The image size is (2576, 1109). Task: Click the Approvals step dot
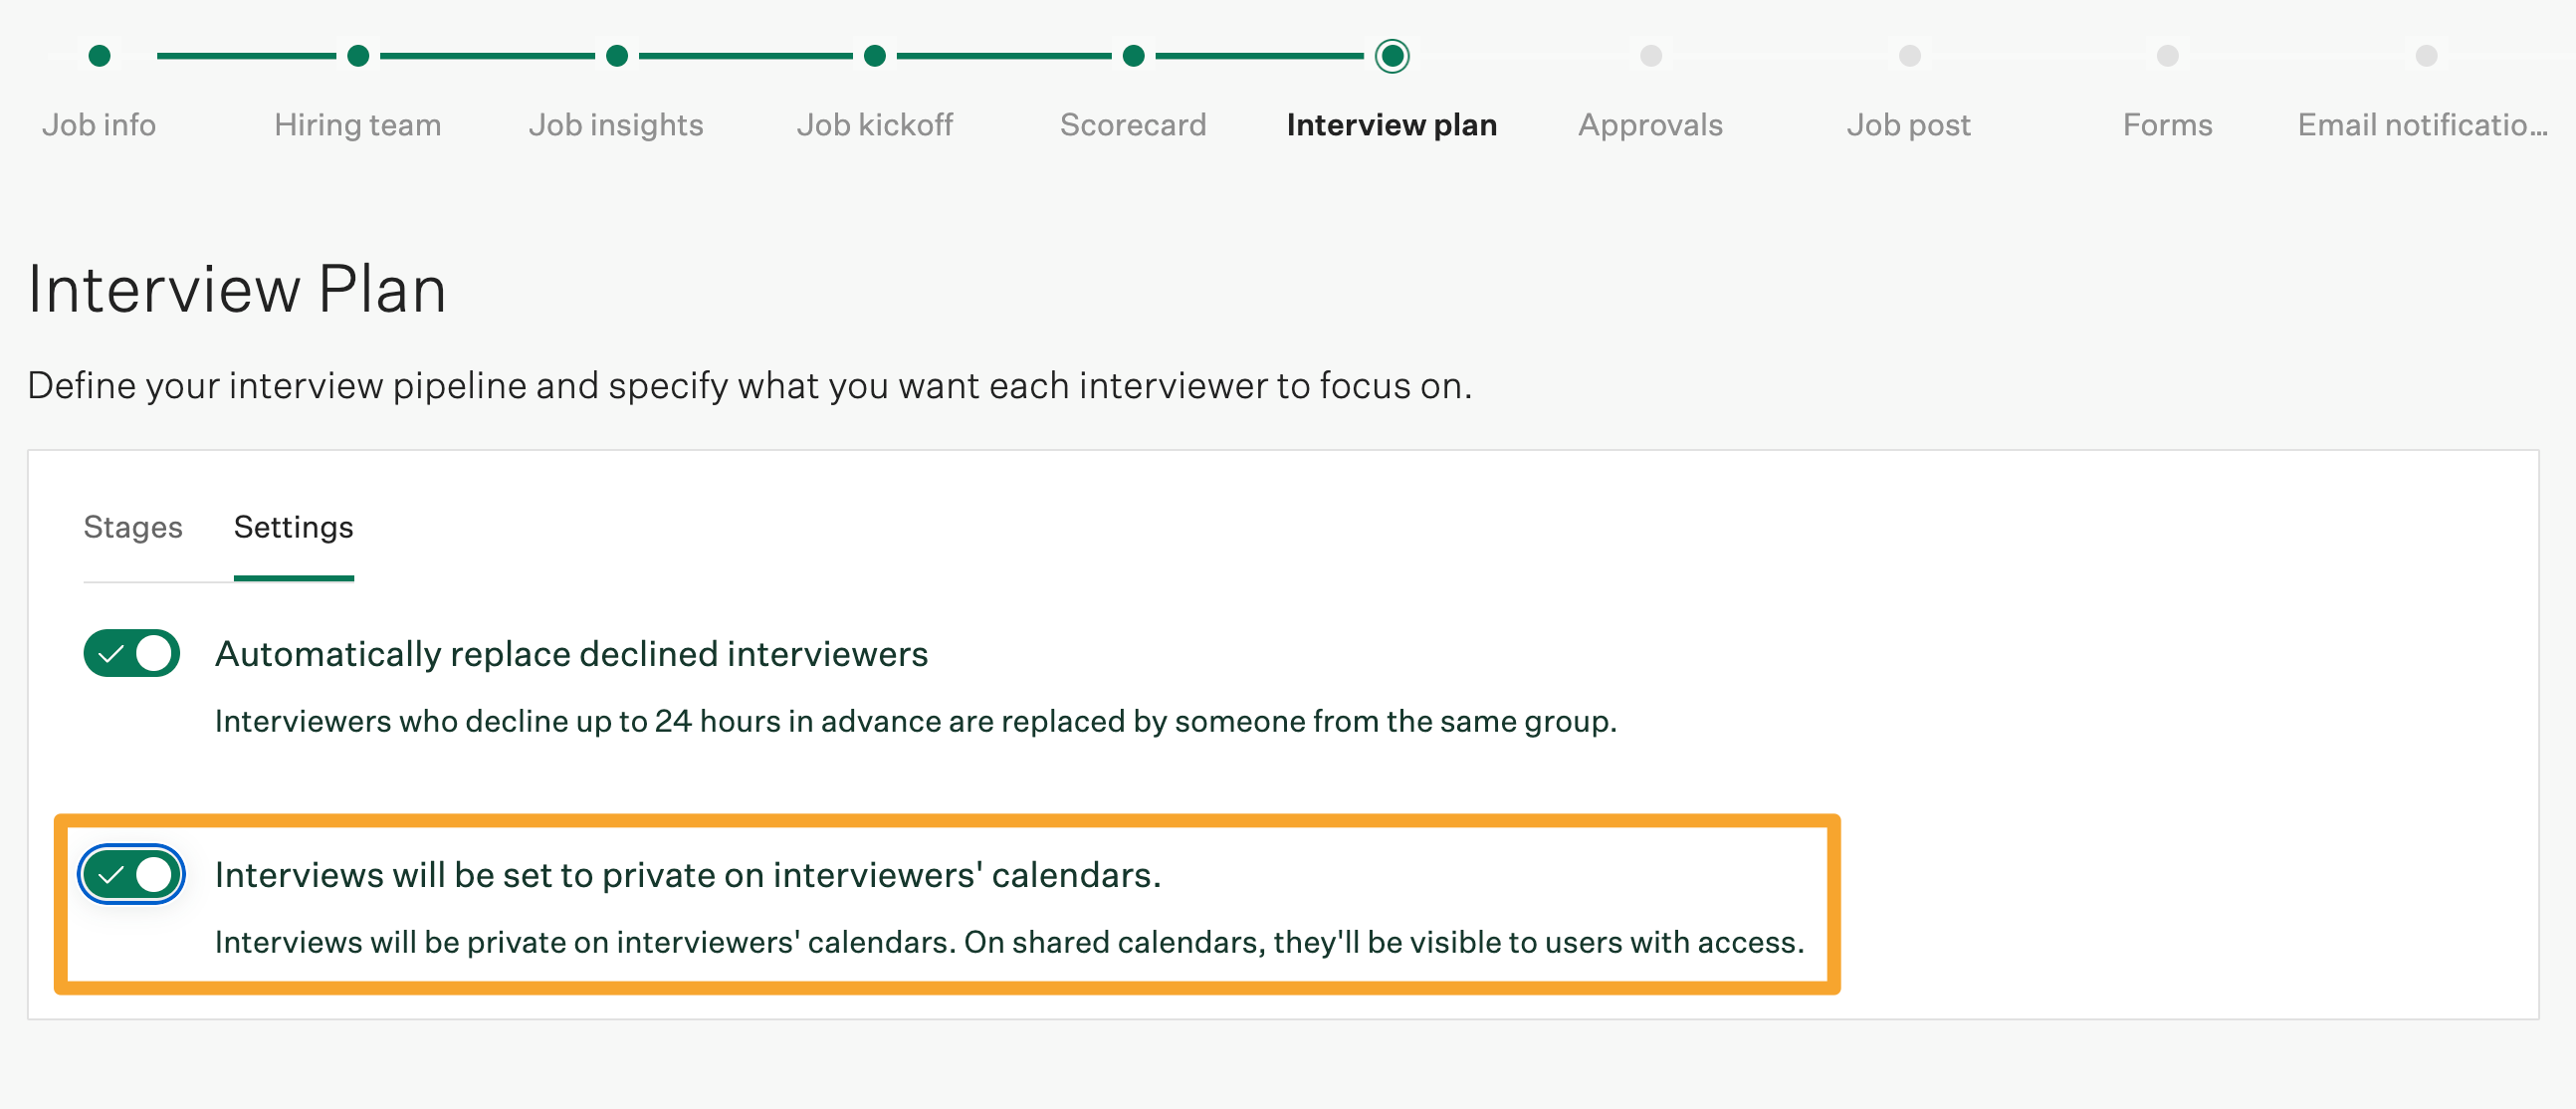point(1651,56)
